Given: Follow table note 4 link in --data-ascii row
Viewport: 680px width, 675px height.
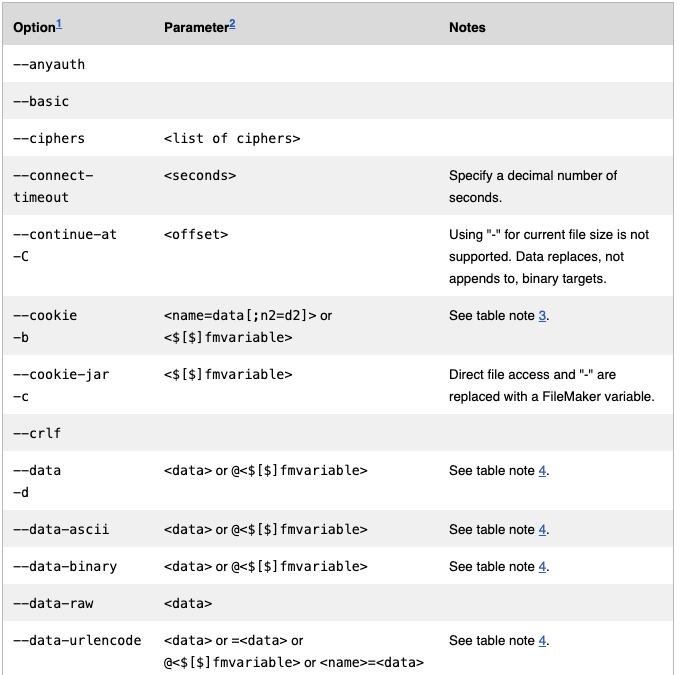Looking at the screenshot, I should (x=542, y=529).
